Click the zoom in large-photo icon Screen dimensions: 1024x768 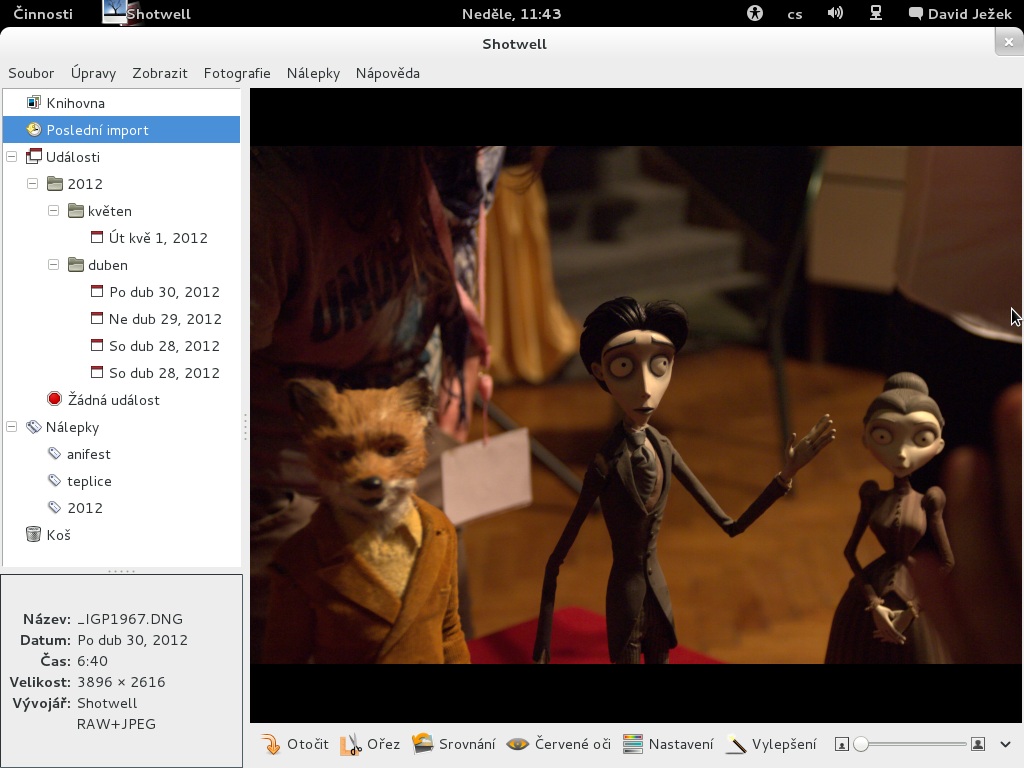[978, 744]
